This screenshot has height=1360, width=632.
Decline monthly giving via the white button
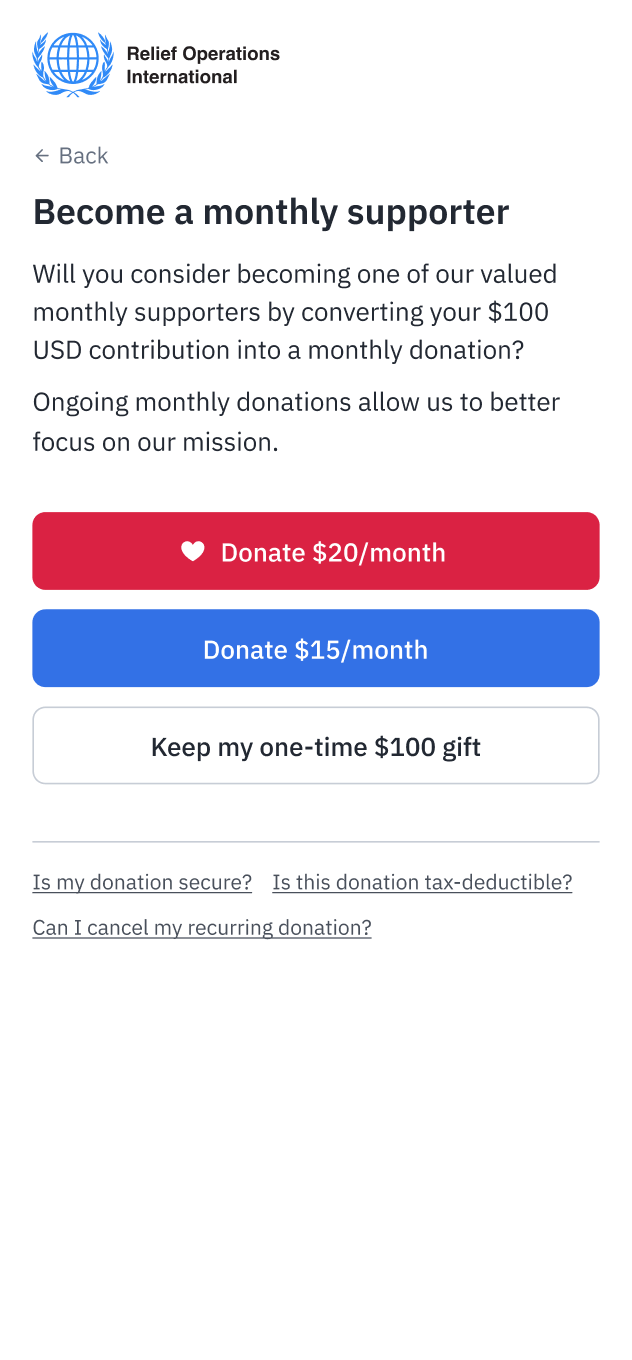(x=316, y=745)
